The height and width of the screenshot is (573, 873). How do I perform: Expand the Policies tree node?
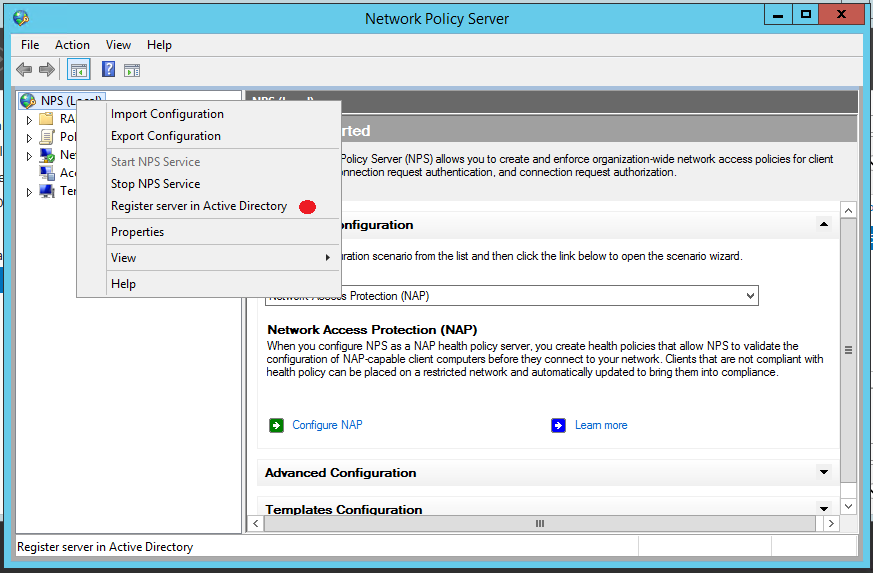click(30, 138)
